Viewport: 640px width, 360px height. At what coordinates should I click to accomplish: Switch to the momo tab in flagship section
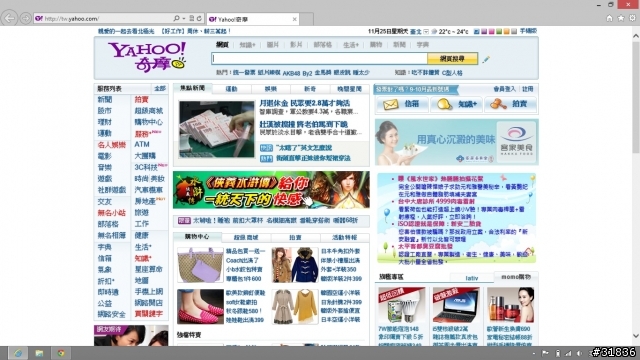pyautogui.click(x=516, y=277)
